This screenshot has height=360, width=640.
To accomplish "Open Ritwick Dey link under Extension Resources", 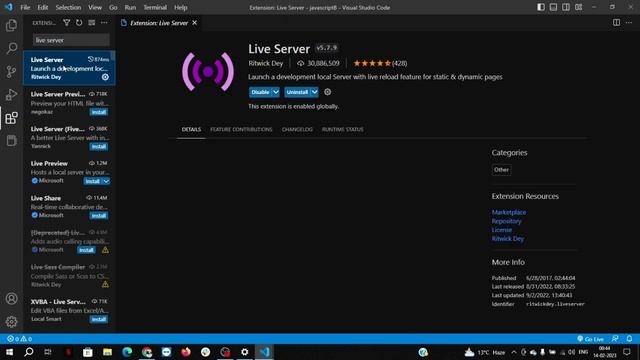I will tap(508, 238).
